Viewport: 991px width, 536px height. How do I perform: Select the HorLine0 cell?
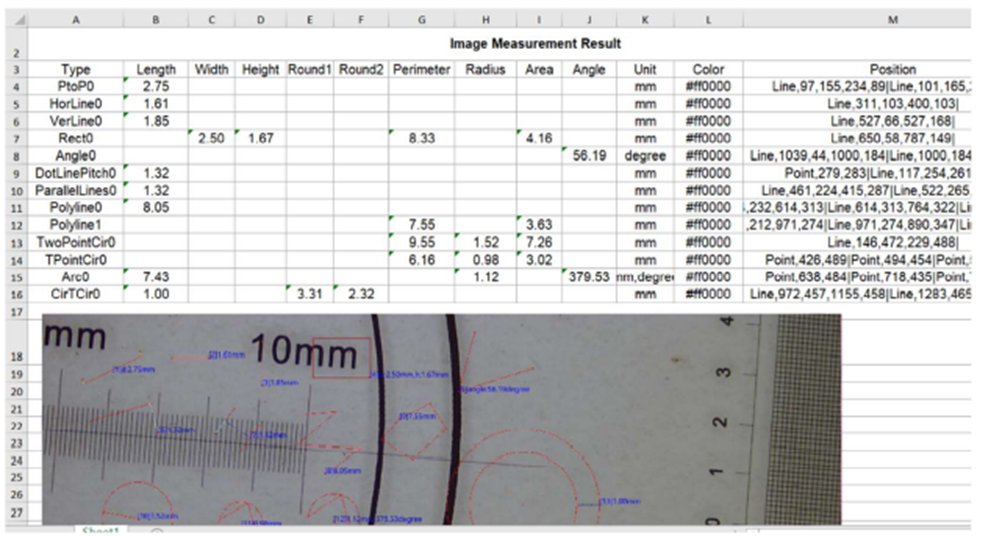point(76,104)
